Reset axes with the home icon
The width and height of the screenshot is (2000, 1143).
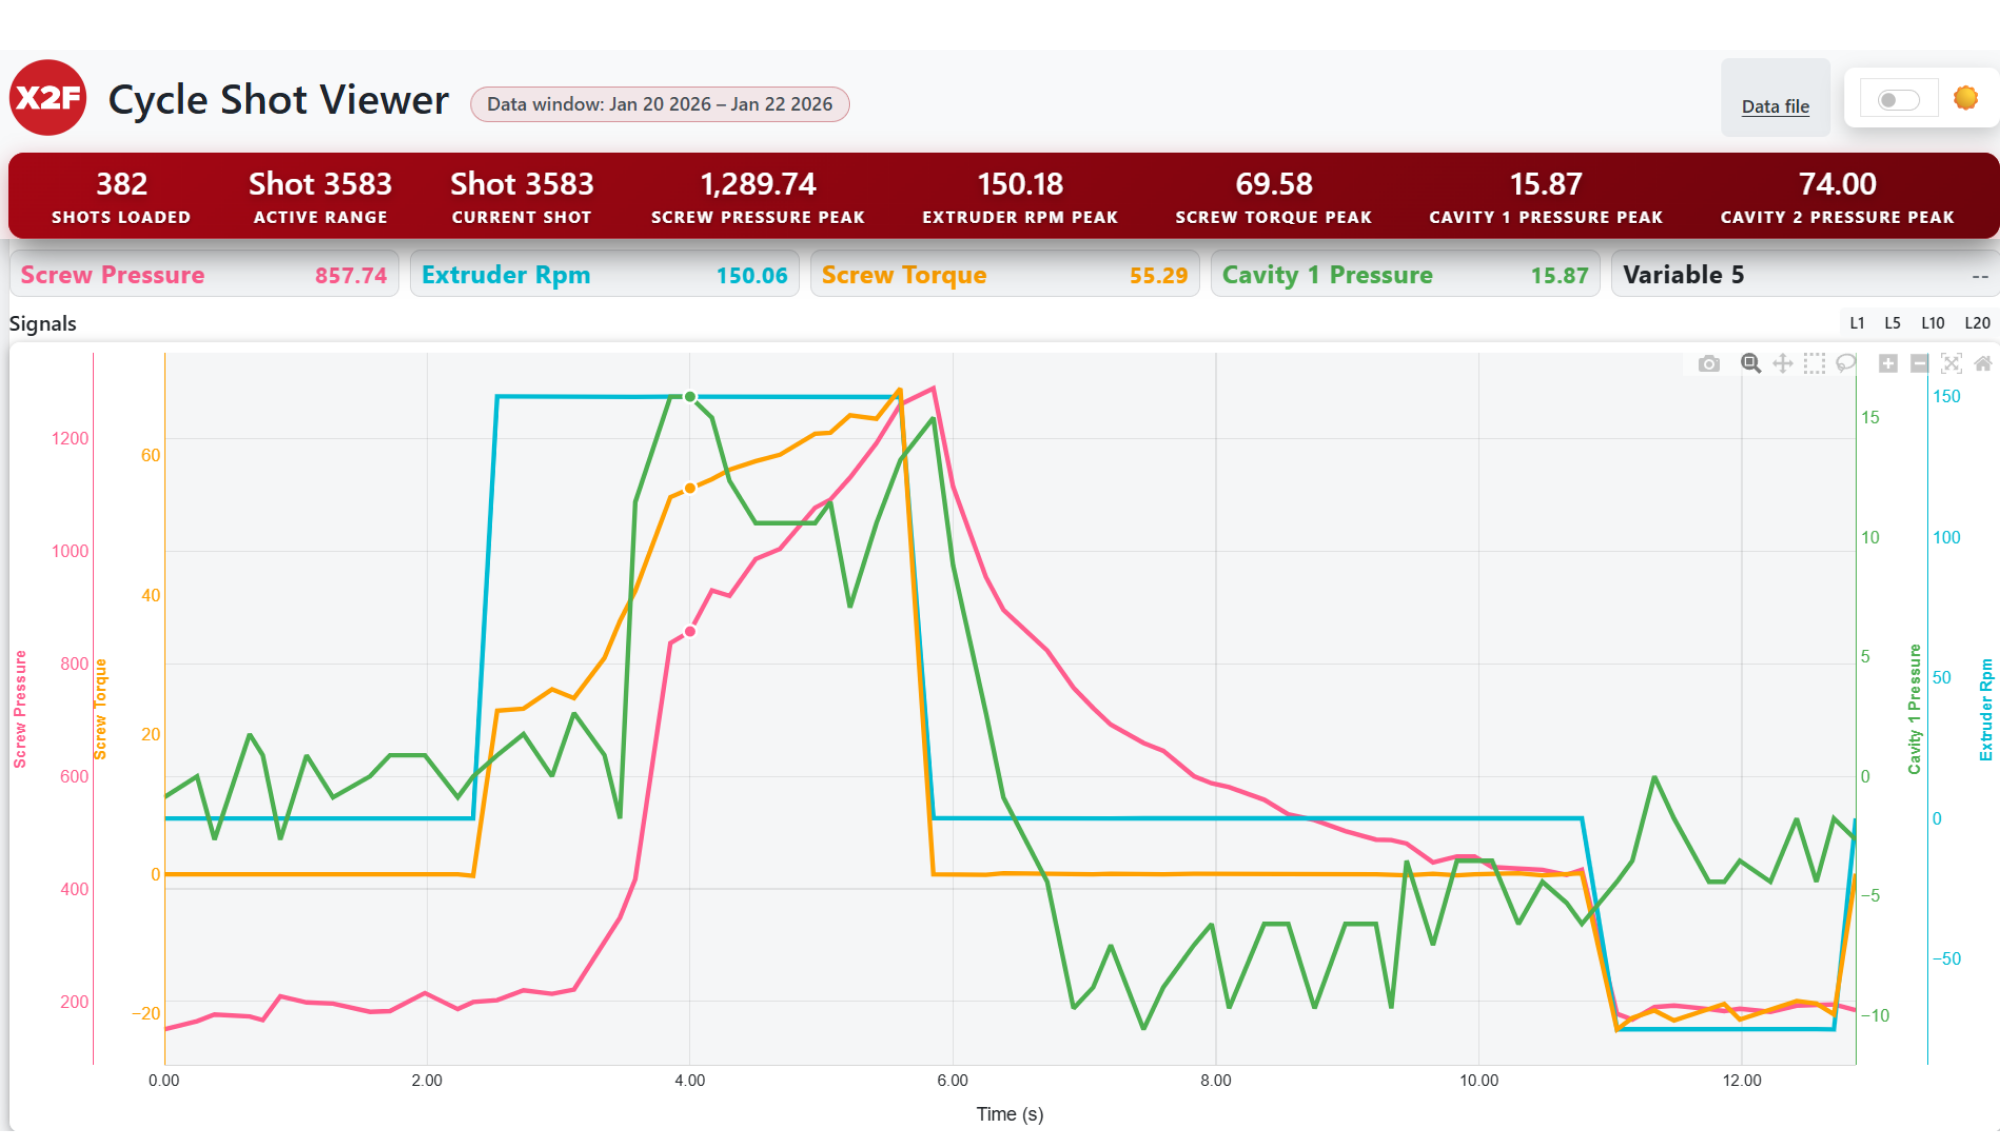(1983, 364)
